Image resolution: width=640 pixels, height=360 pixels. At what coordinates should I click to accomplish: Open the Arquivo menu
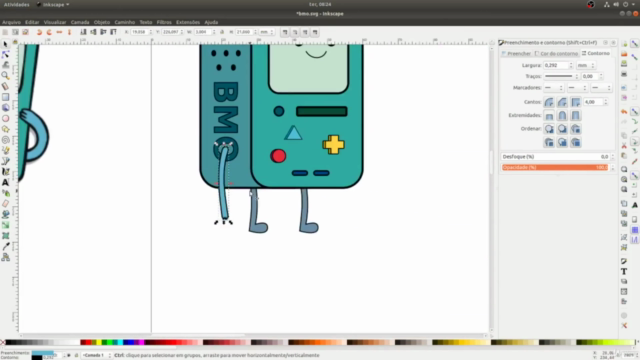(11, 22)
